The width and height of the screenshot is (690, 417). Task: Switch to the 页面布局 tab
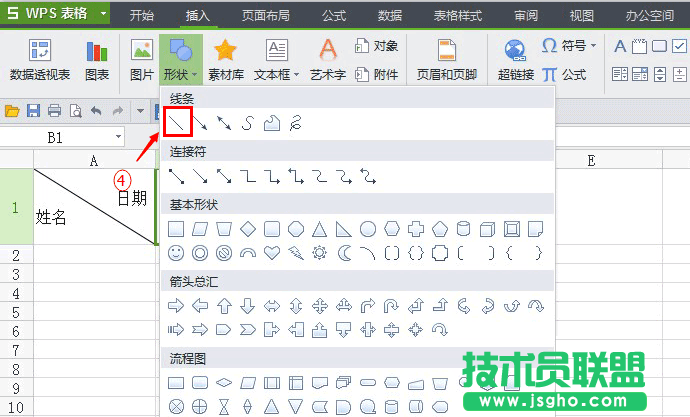266,16
